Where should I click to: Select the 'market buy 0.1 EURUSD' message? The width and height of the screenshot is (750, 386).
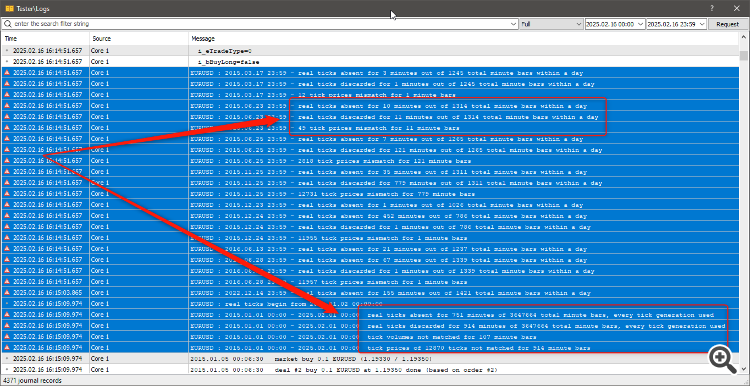click(311, 359)
